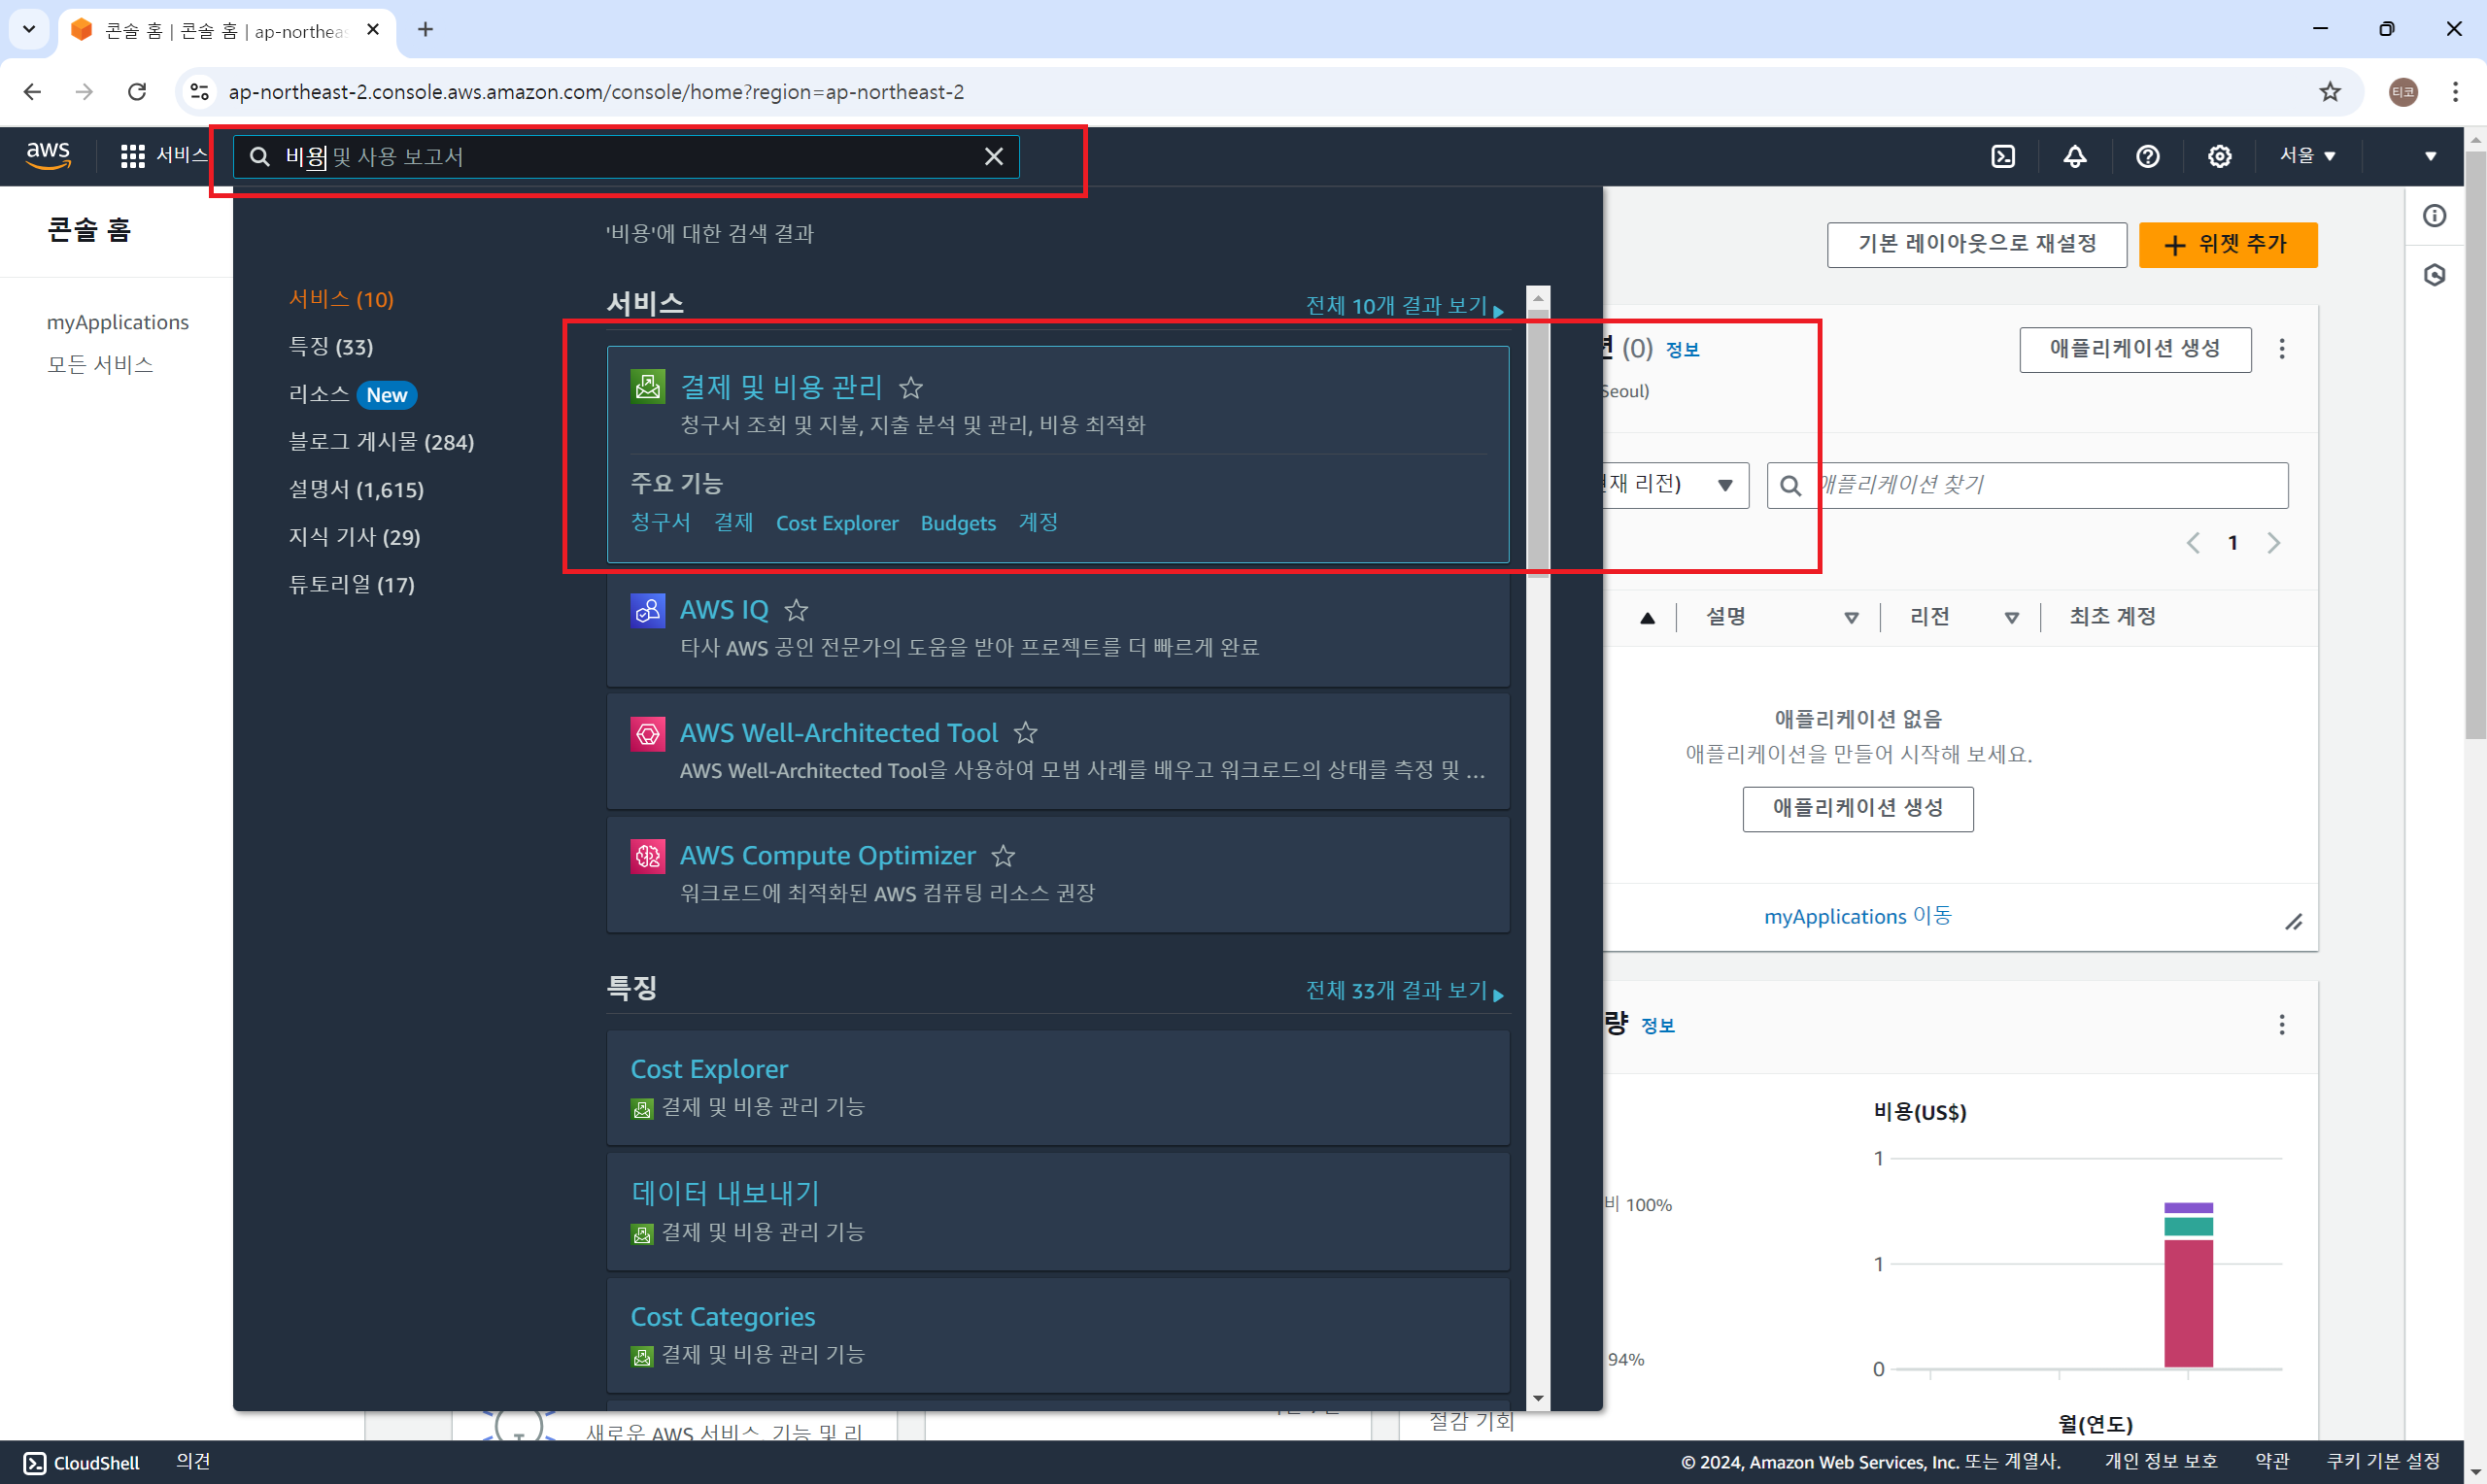Image resolution: width=2487 pixels, height=1484 pixels.
Task: Click the AWS Well-Architected Tool icon
Action: 647,733
